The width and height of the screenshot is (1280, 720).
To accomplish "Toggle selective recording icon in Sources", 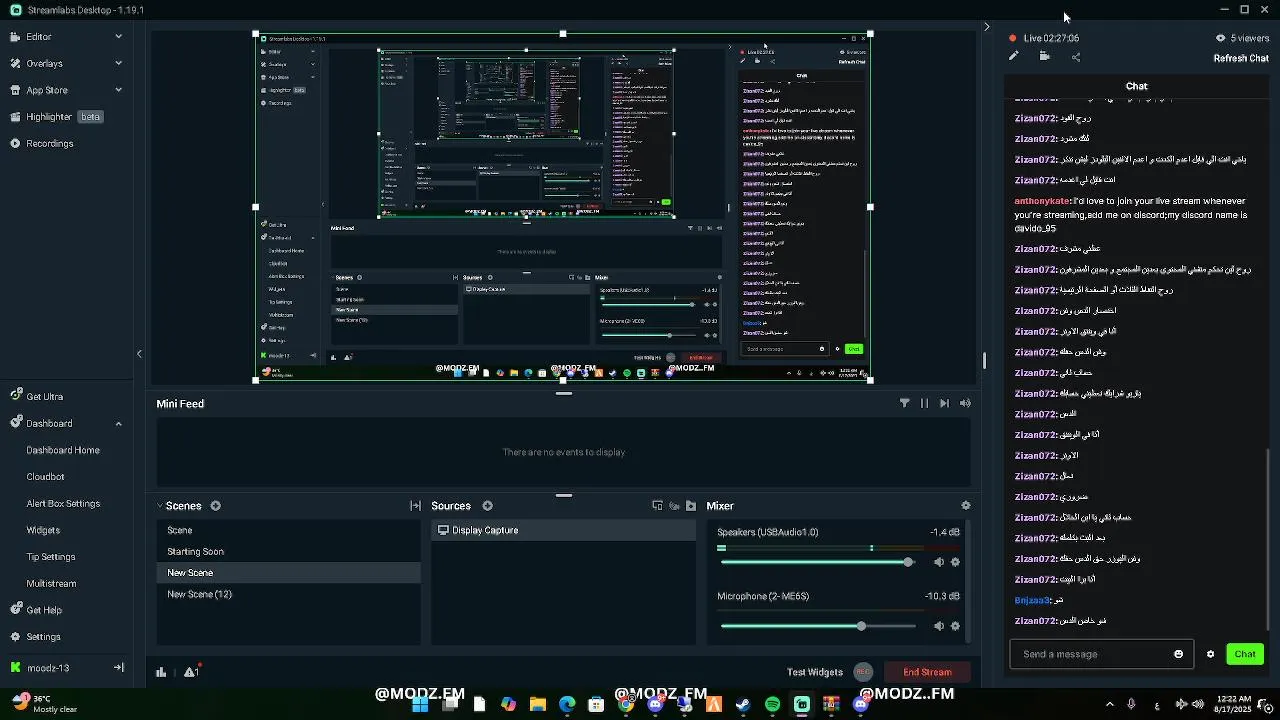I will point(674,506).
